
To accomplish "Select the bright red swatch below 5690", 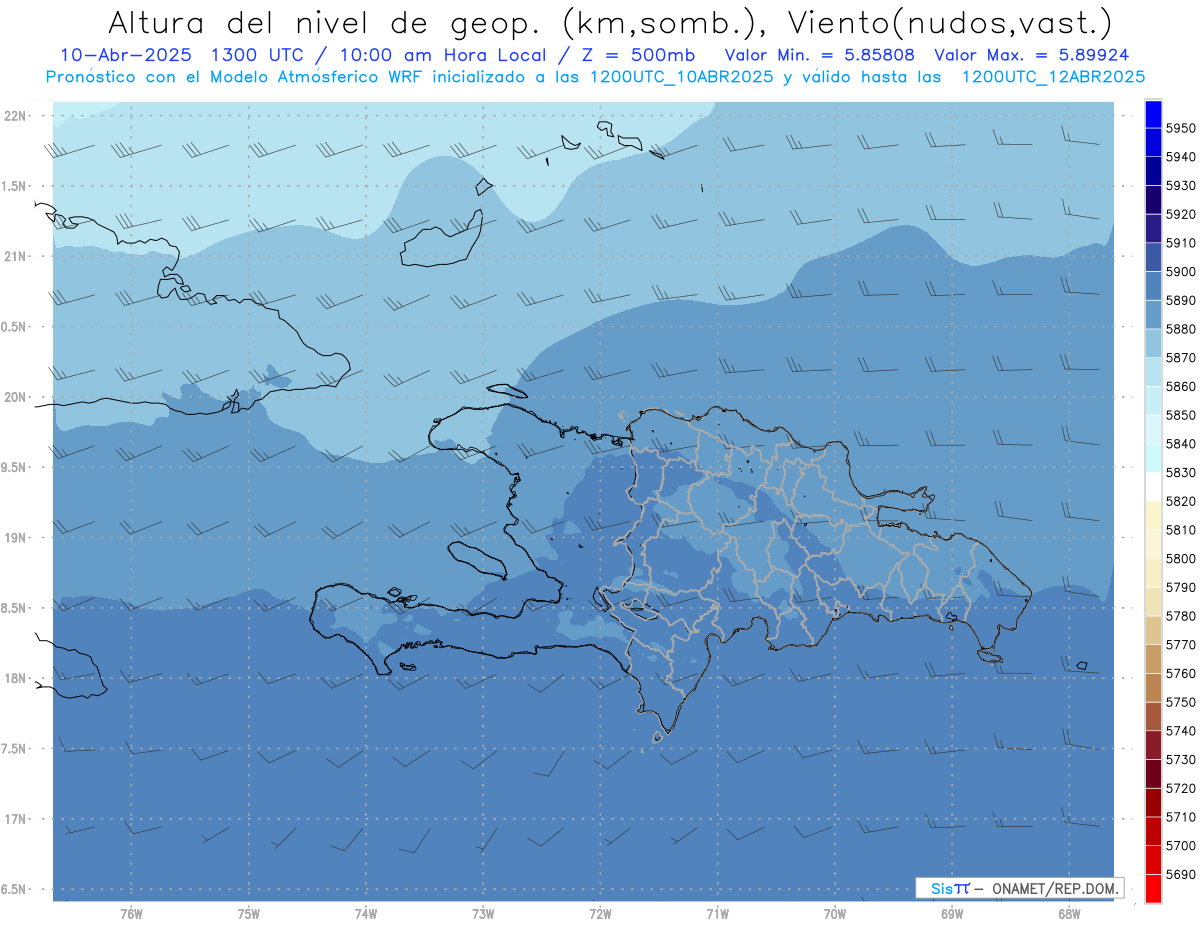I will 1153,888.
